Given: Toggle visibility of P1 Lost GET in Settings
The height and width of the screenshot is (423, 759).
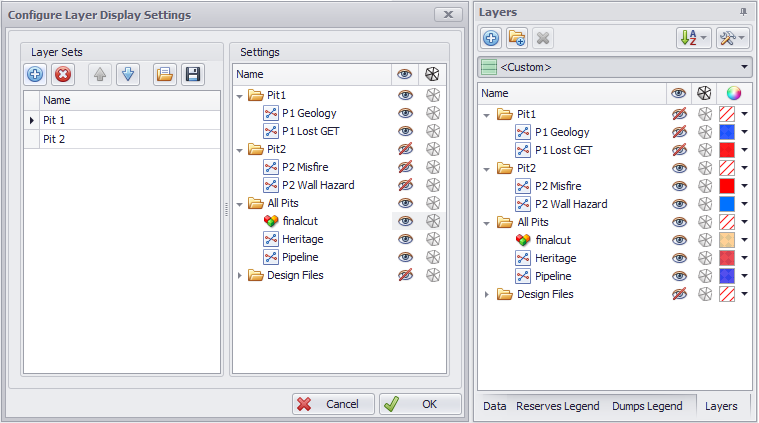Looking at the screenshot, I should point(405,131).
